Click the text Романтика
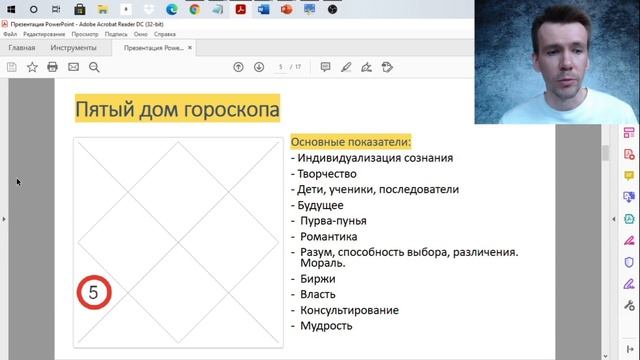Image resolution: width=640 pixels, height=360 pixels. point(329,237)
